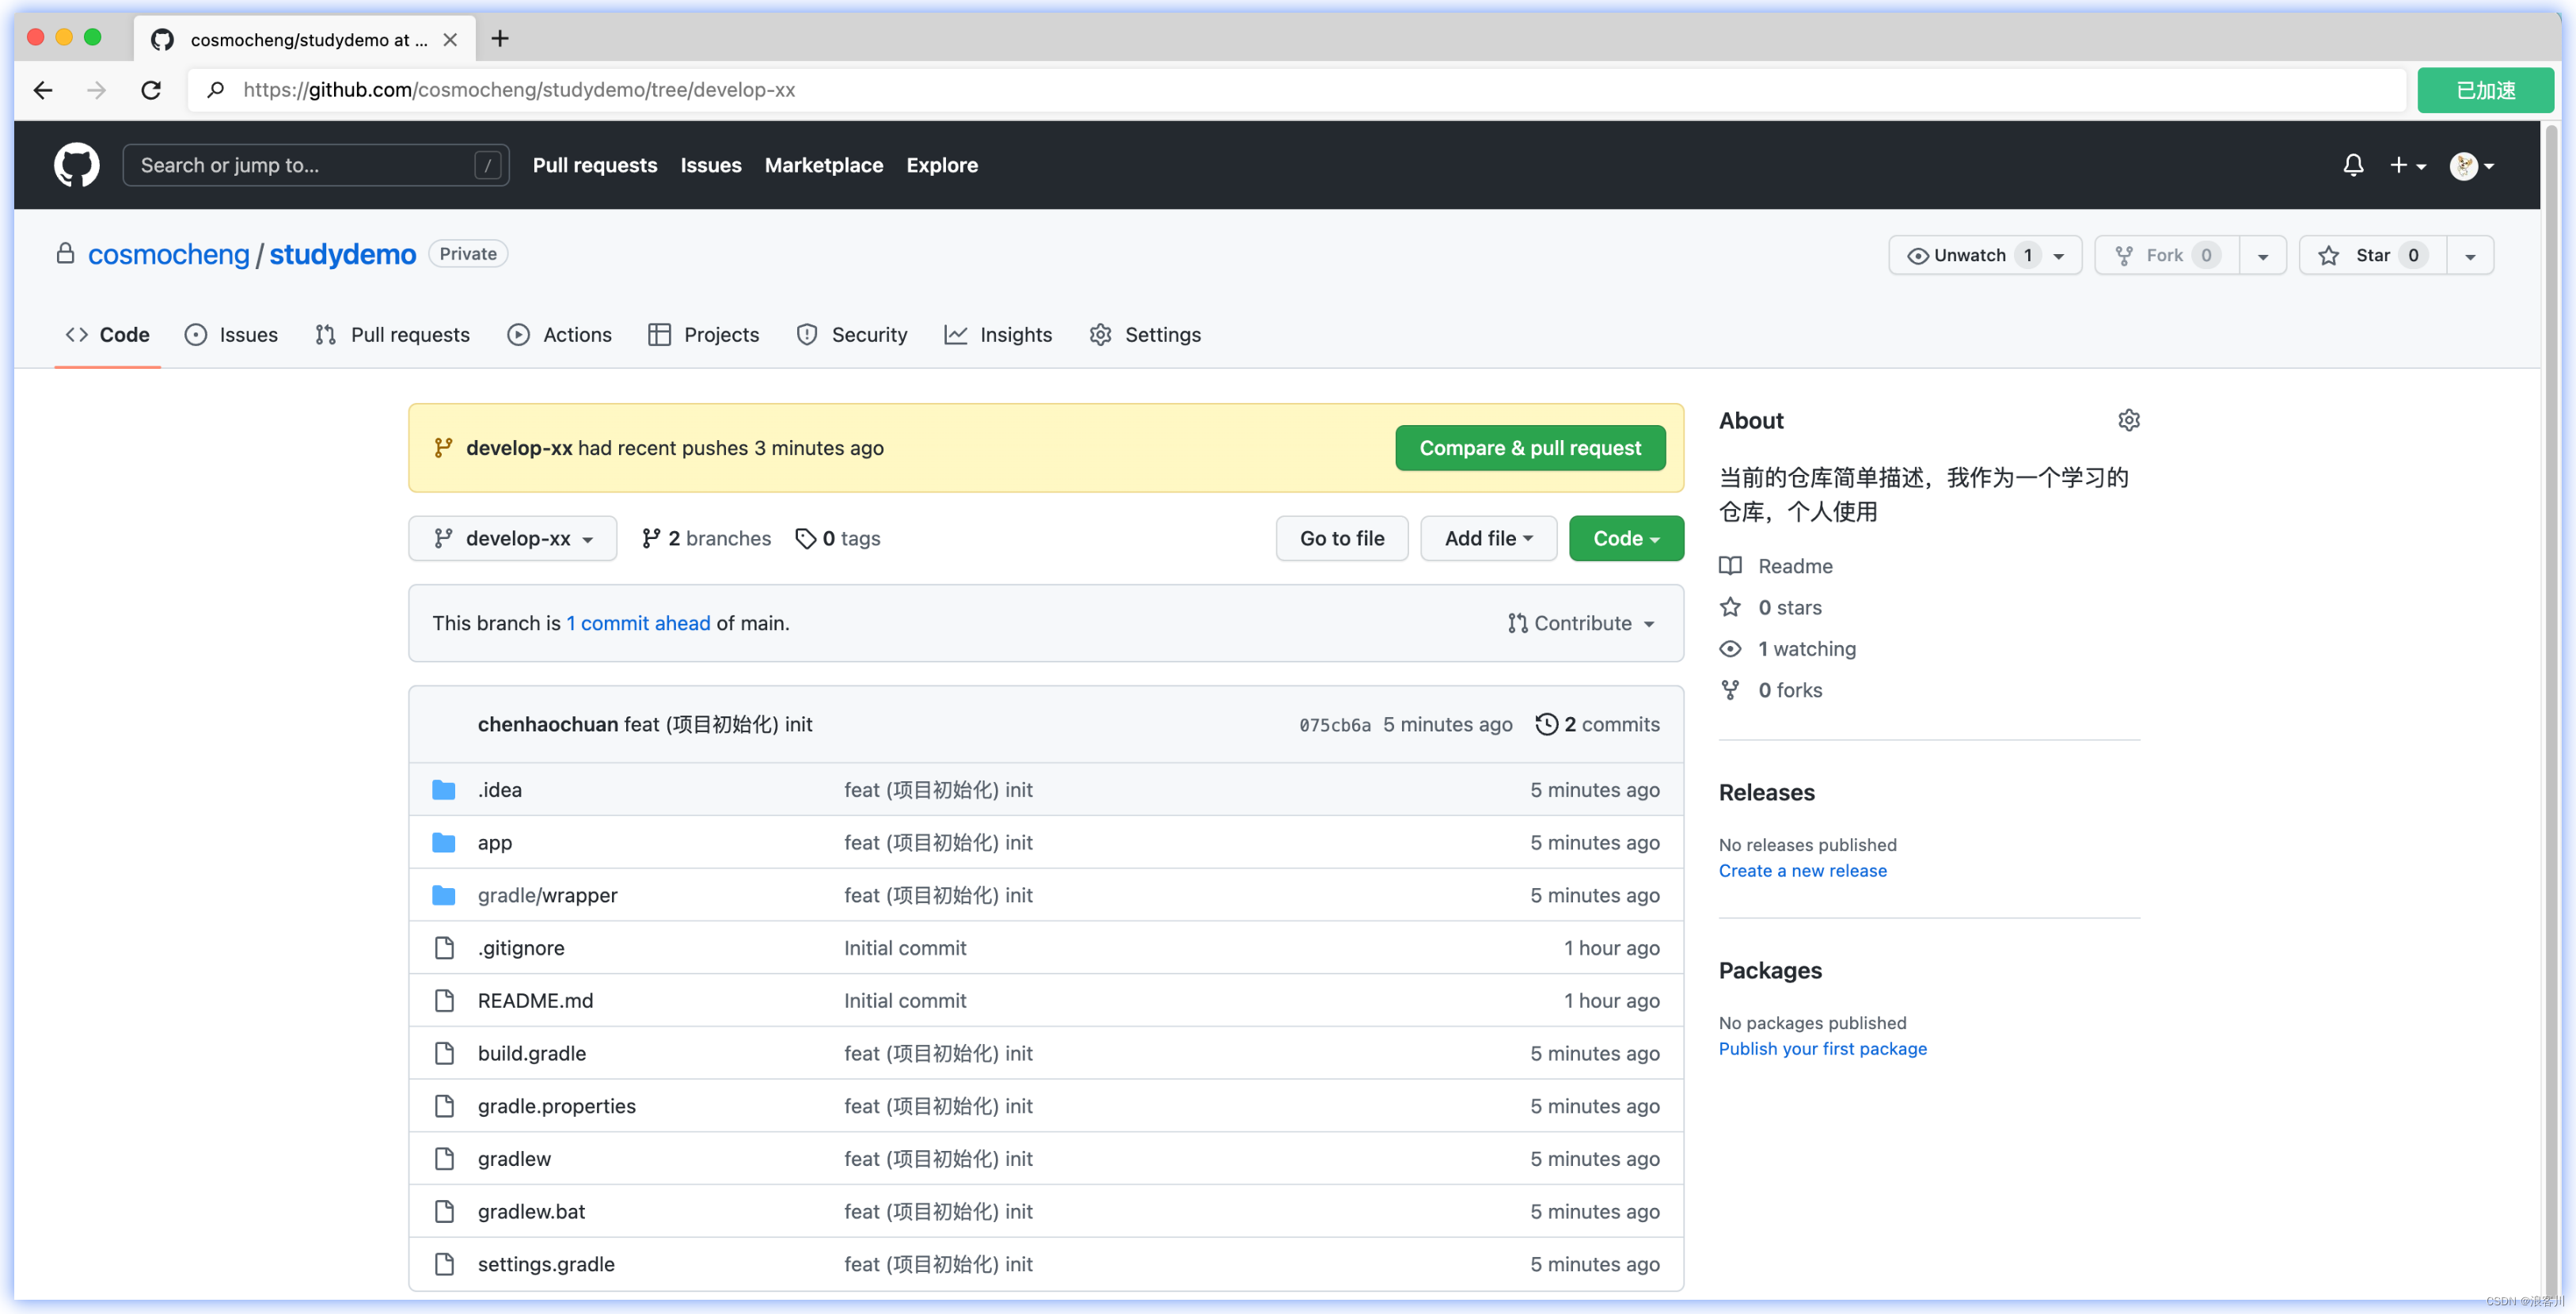
Task: Click .gitignore file icon
Action: [x=444, y=947]
